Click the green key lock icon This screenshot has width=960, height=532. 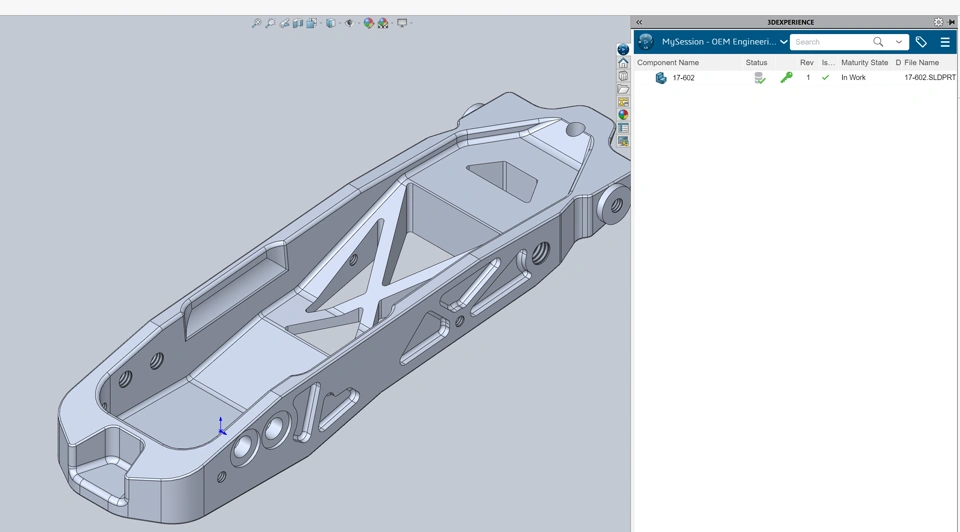coord(786,77)
